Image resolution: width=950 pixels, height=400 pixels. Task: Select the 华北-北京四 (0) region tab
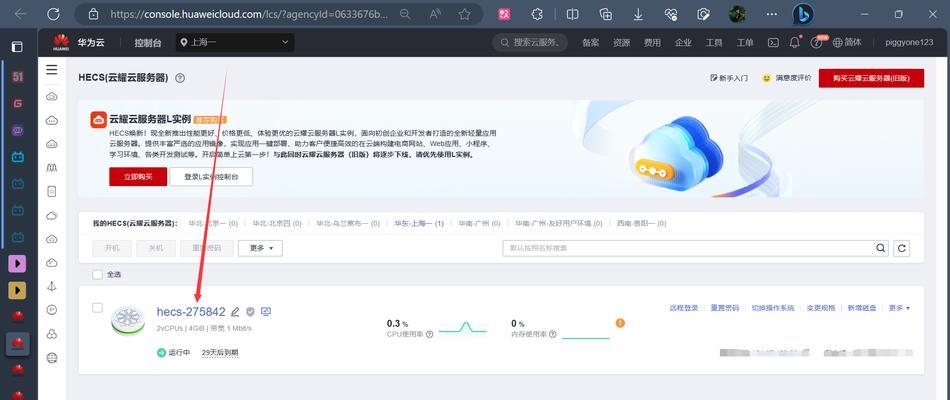277,223
